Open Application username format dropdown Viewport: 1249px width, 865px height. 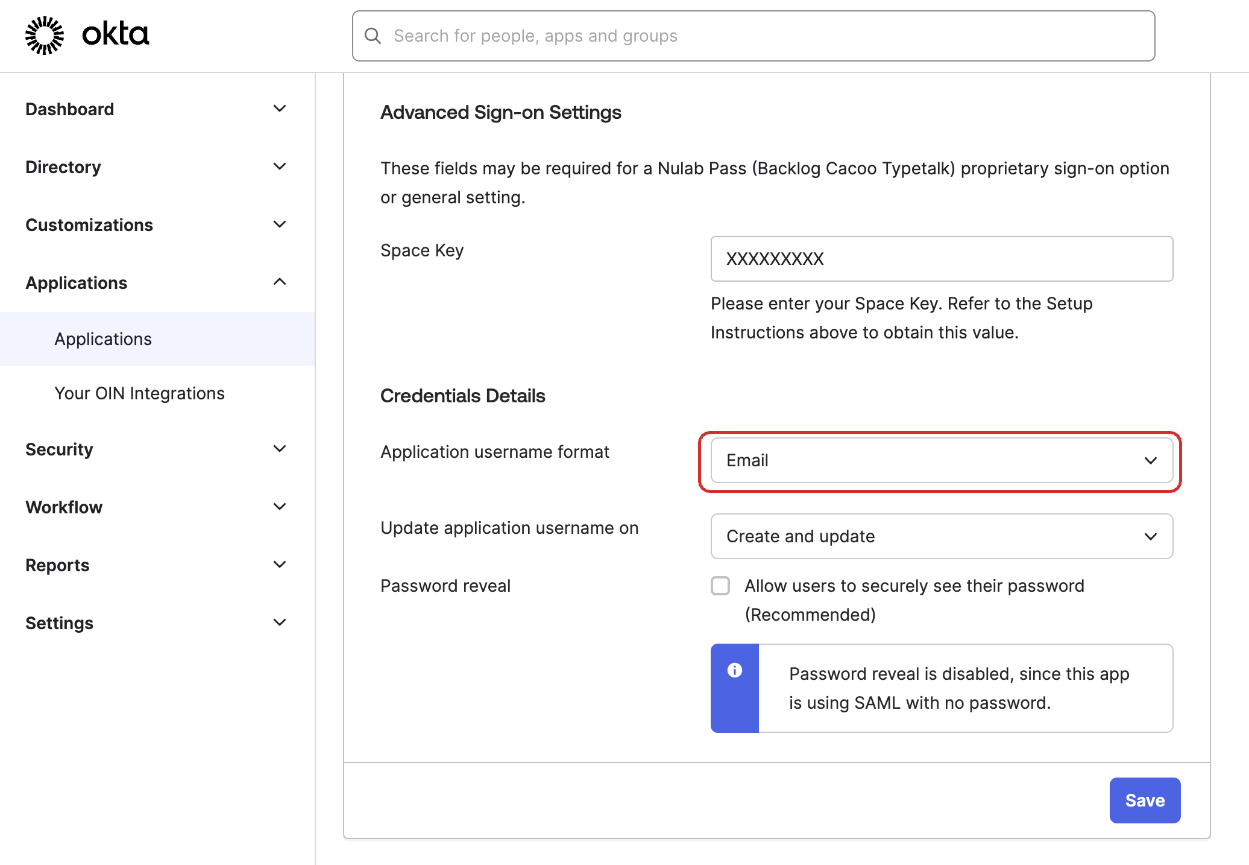click(x=942, y=461)
